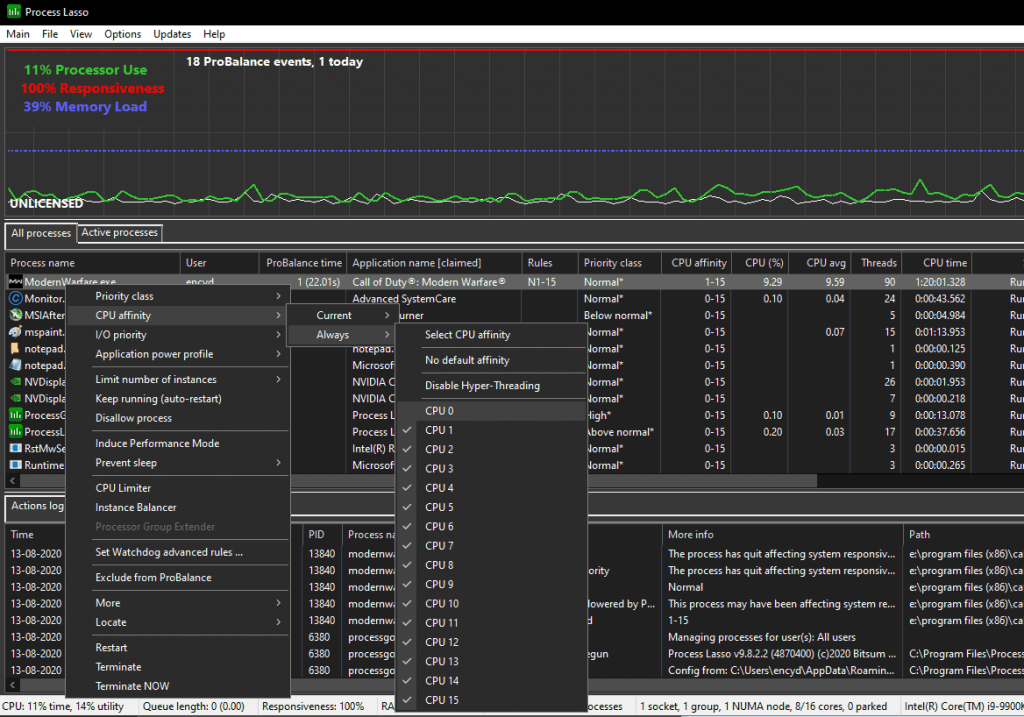Click Instance Balancer in the context menu
1024x717 pixels.
point(178,507)
